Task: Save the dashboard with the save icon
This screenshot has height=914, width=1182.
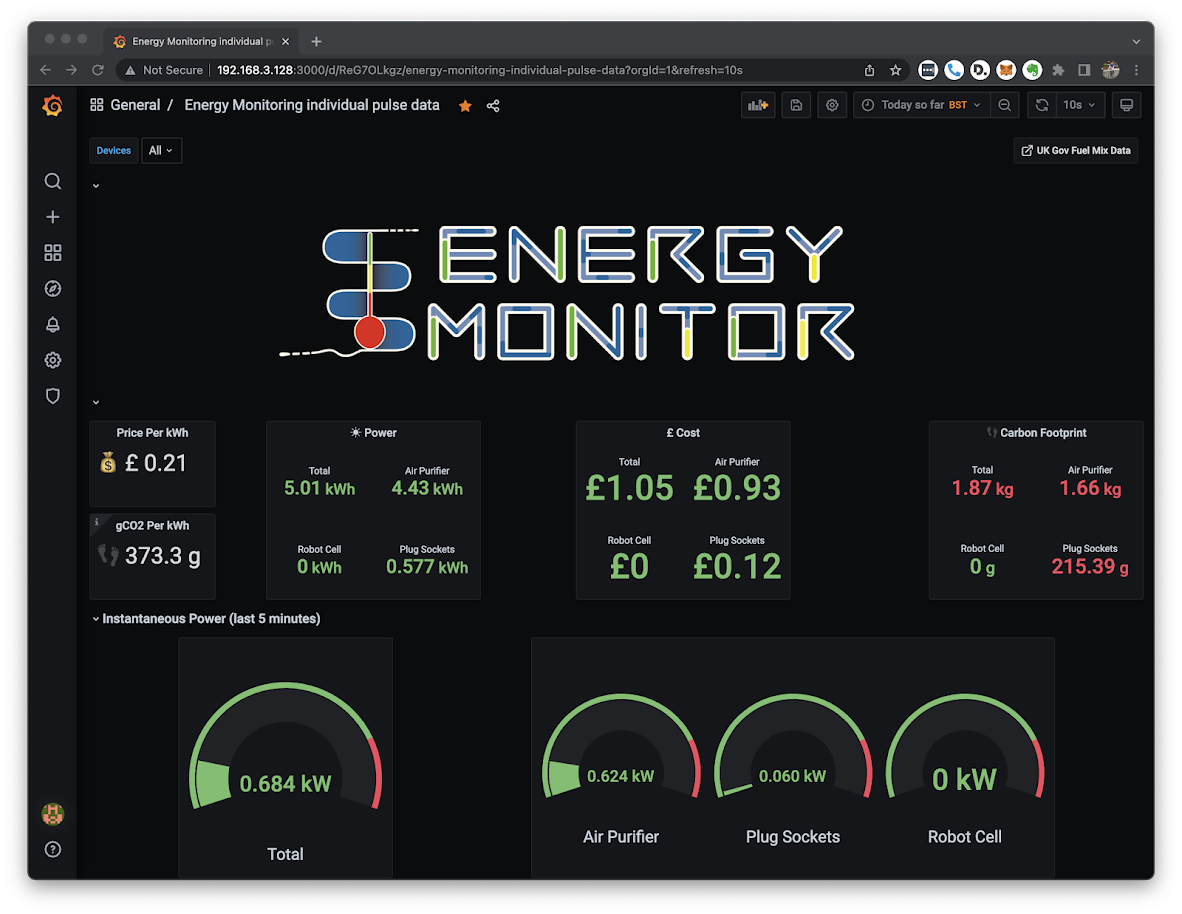Action: click(x=796, y=104)
